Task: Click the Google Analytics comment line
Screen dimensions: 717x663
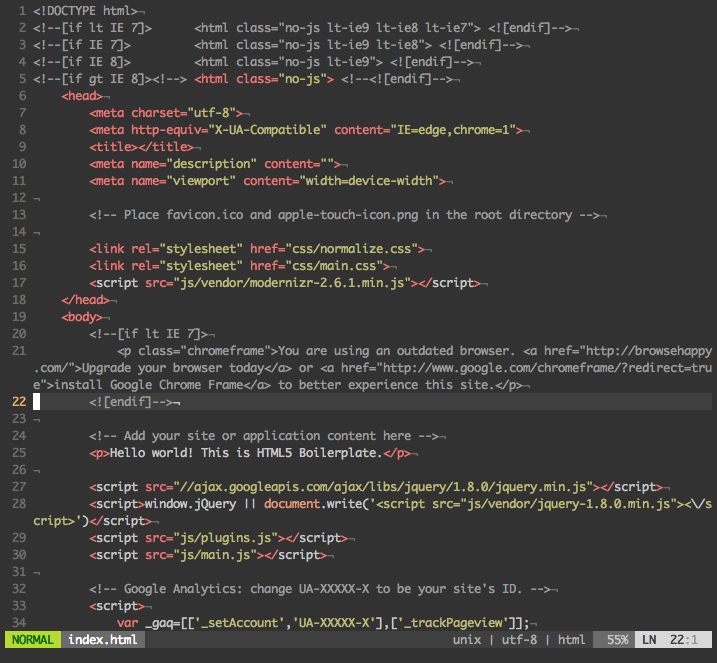Action: click(x=320, y=589)
